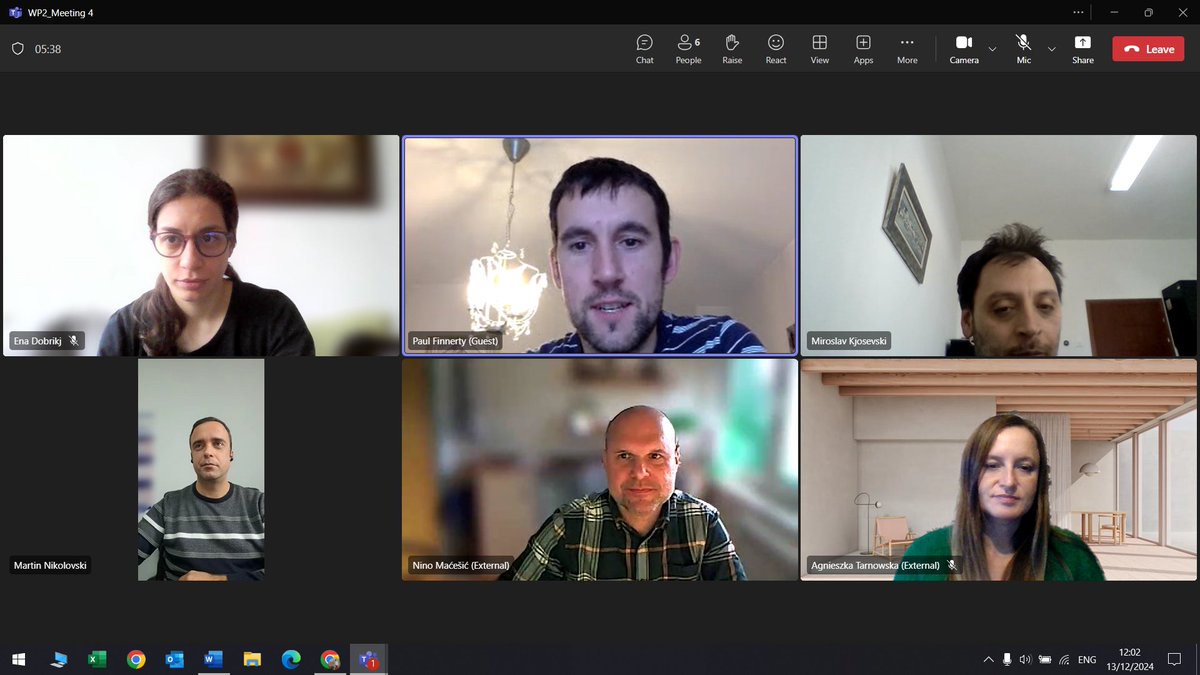Click the Ena Dobrikj name label
Viewport: 1200px width, 675px height.
[39, 341]
